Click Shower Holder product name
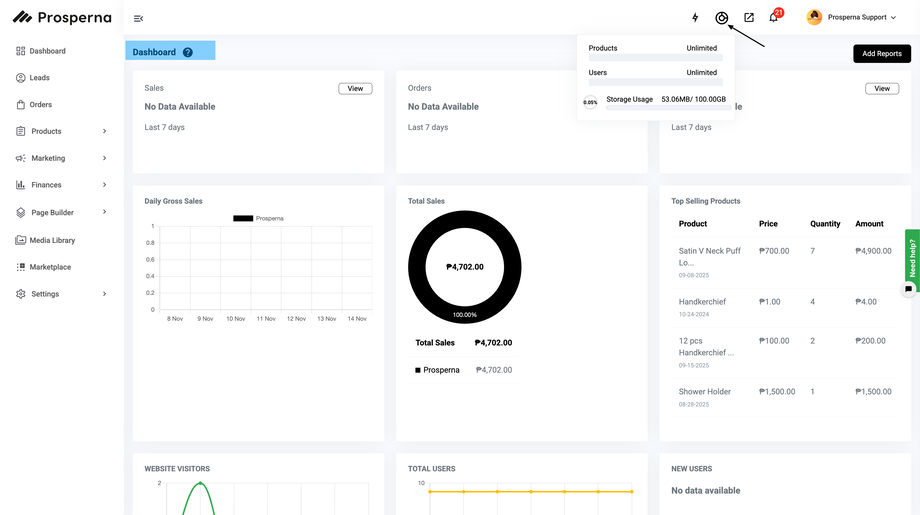The height and width of the screenshot is (515, 920). coord(705,392)
